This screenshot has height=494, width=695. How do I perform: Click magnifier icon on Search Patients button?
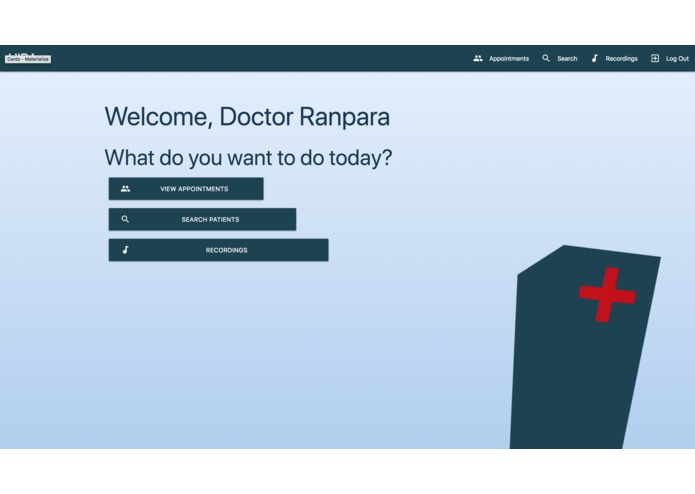tap(125, 219)
